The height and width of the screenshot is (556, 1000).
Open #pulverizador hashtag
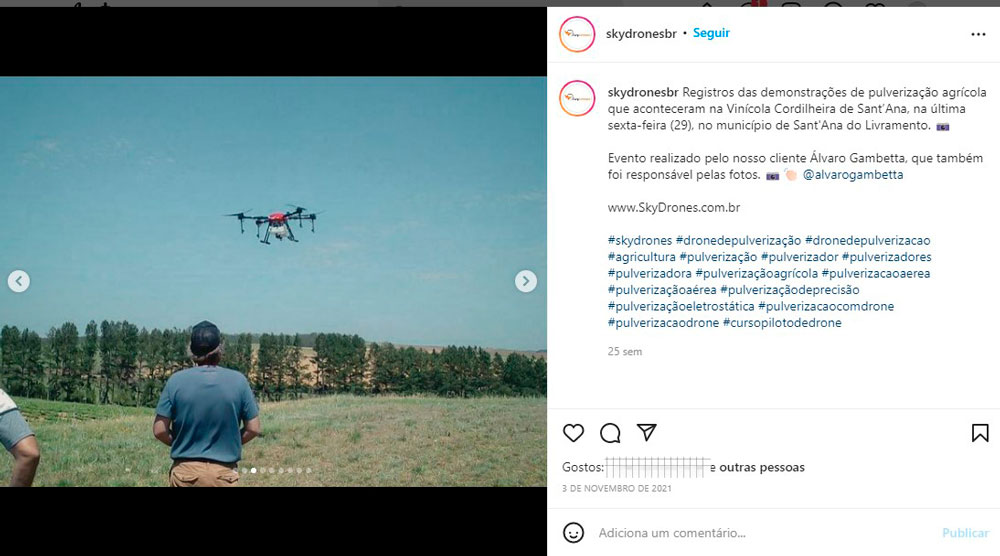(x=800, y=257)
